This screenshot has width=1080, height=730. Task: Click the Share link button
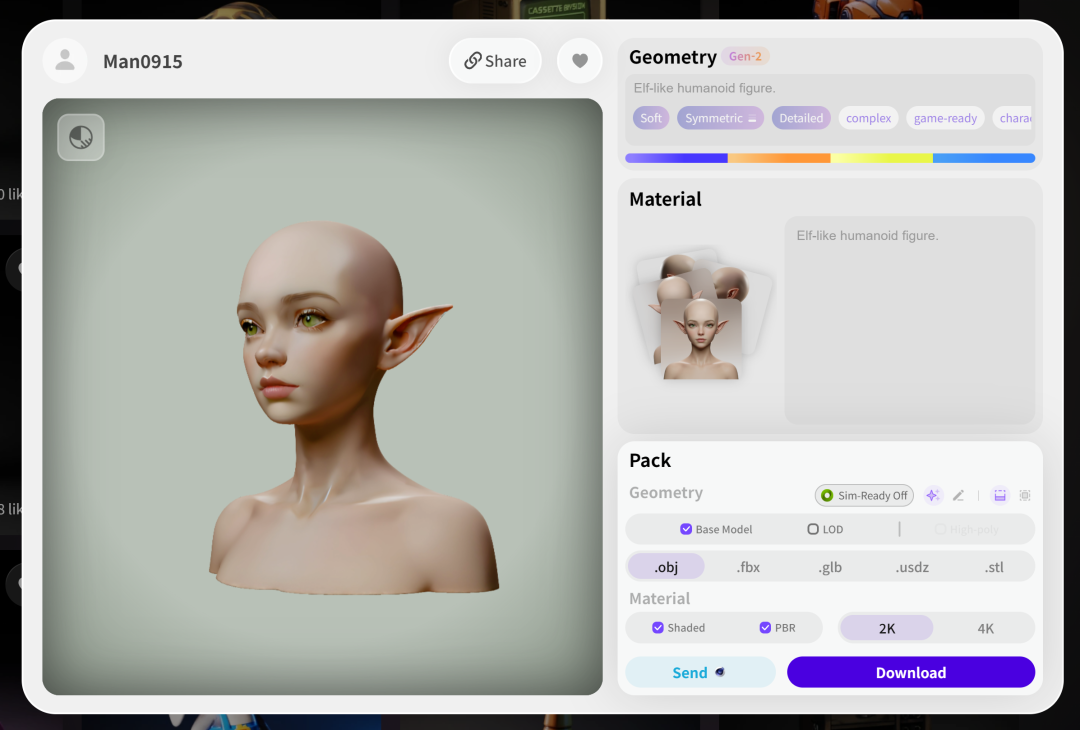495,61
